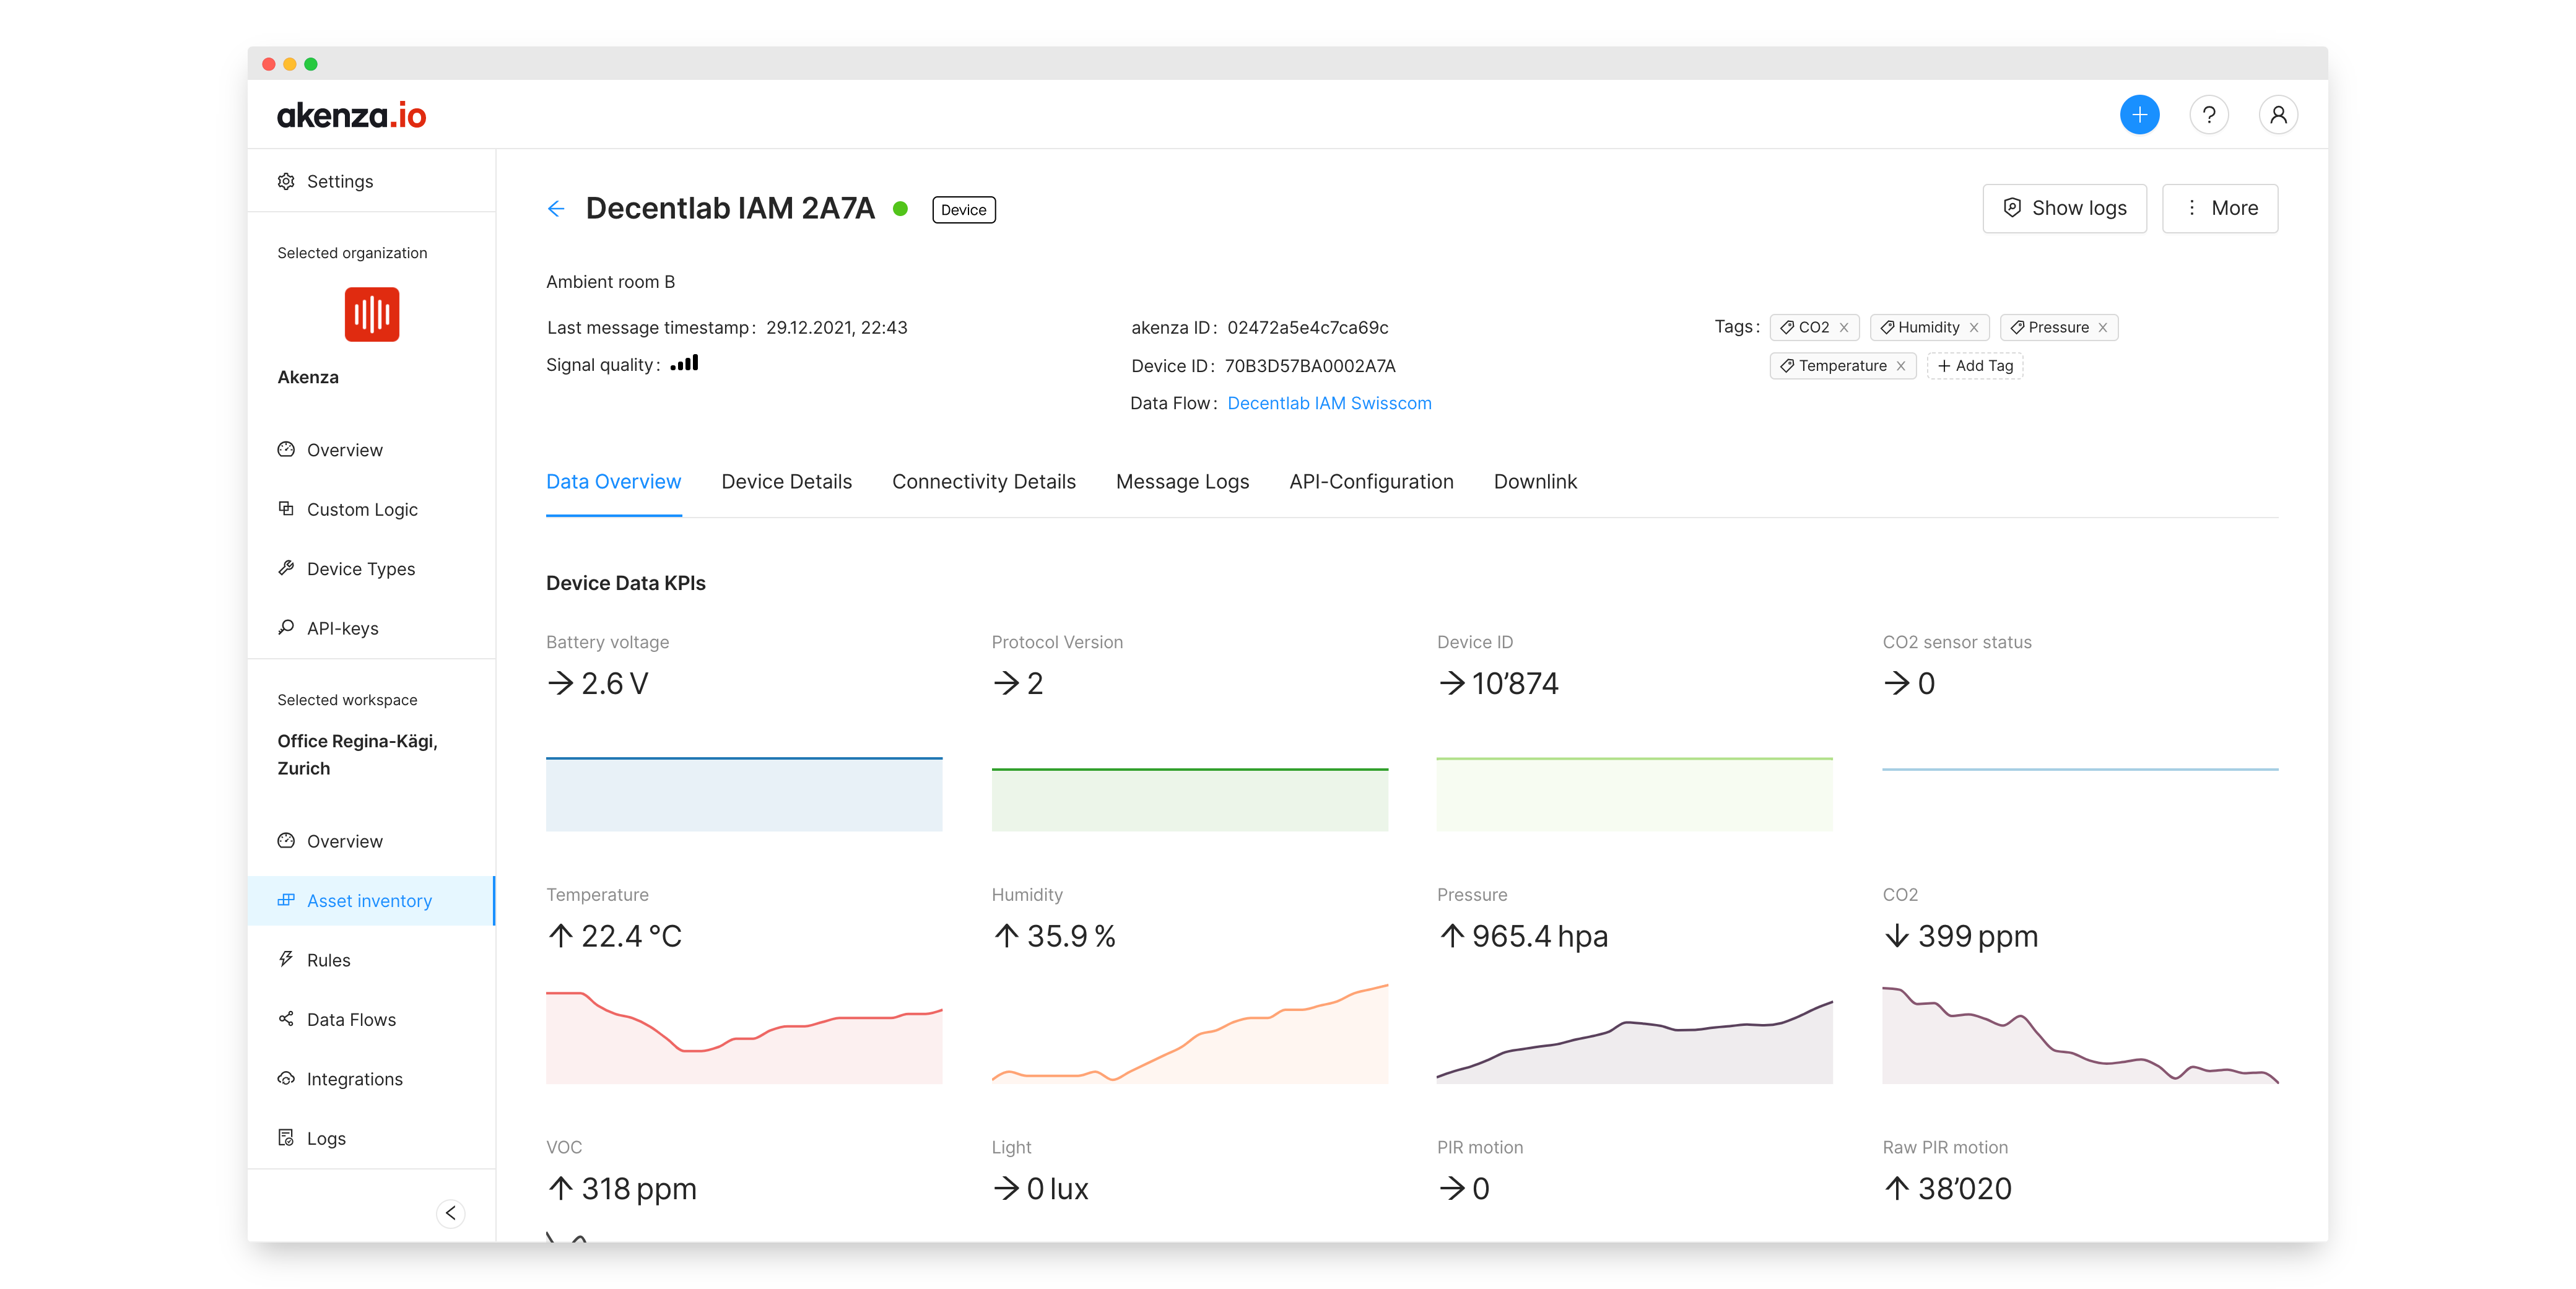This screenshot has width=2576, height=1289.
Task: Click the 399 ppm CO2 value
Action: click(1977, 936)
